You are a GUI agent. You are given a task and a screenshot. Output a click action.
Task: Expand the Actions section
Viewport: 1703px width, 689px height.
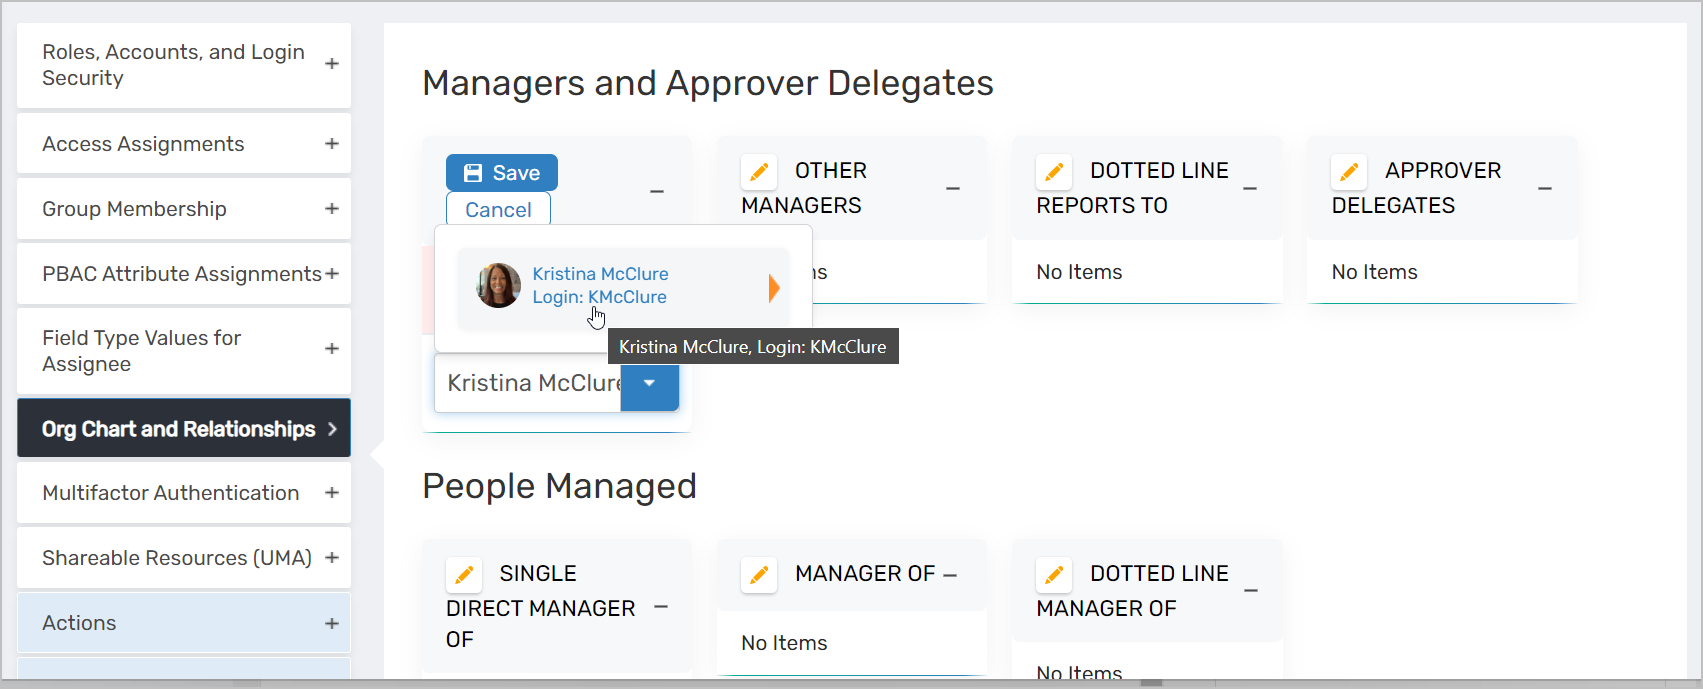point(332,623)
